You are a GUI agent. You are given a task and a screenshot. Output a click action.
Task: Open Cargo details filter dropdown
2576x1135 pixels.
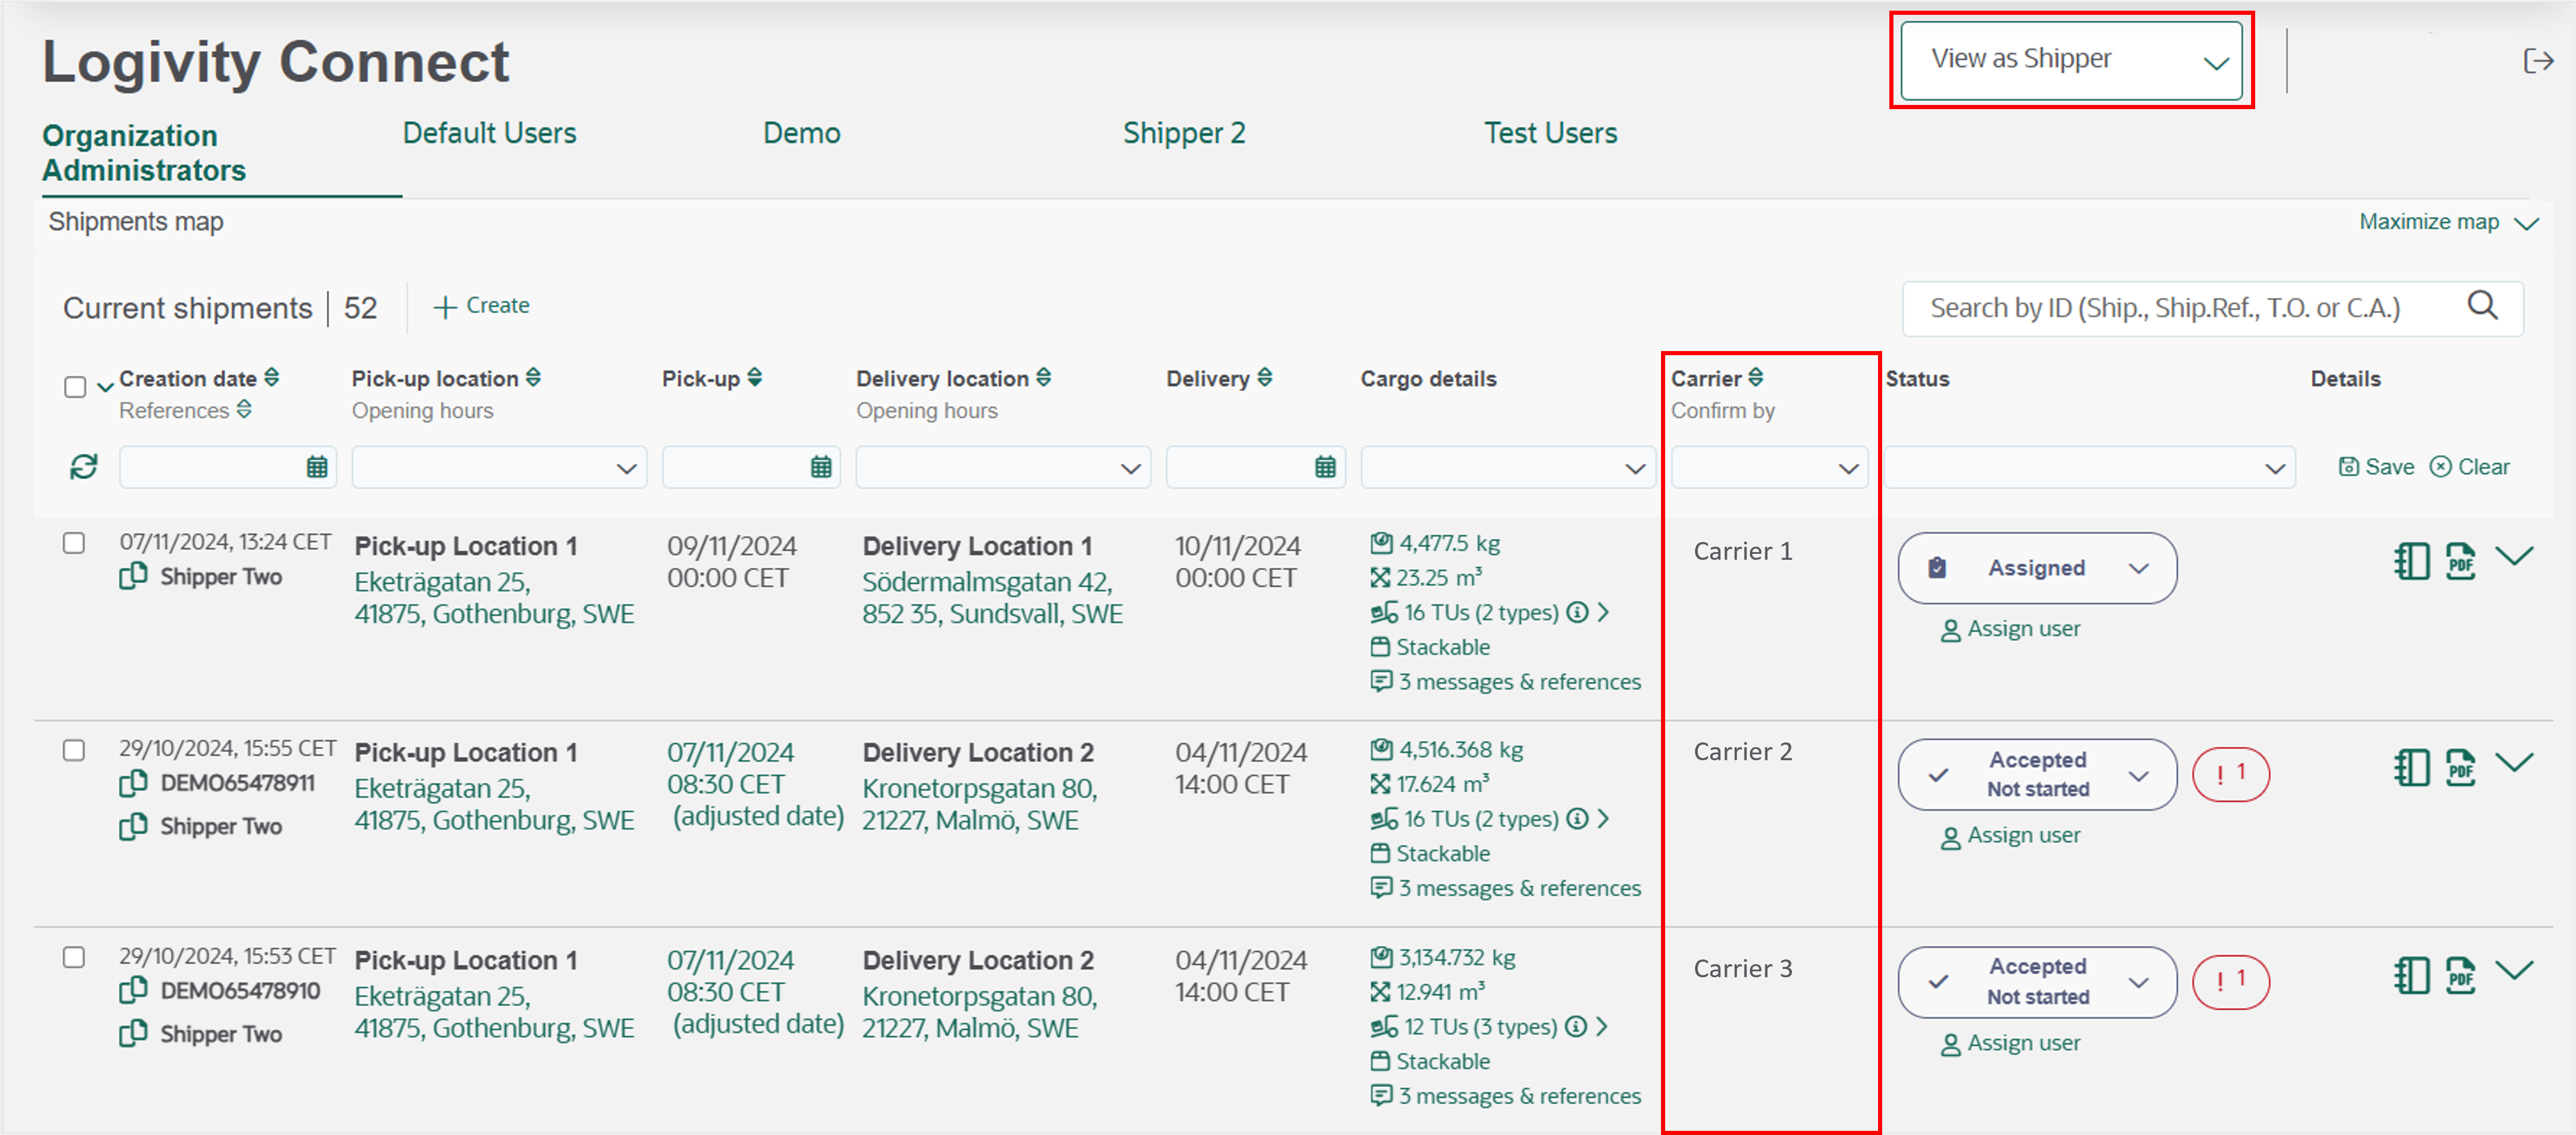pyautogui.click(x=1508, y=467)
